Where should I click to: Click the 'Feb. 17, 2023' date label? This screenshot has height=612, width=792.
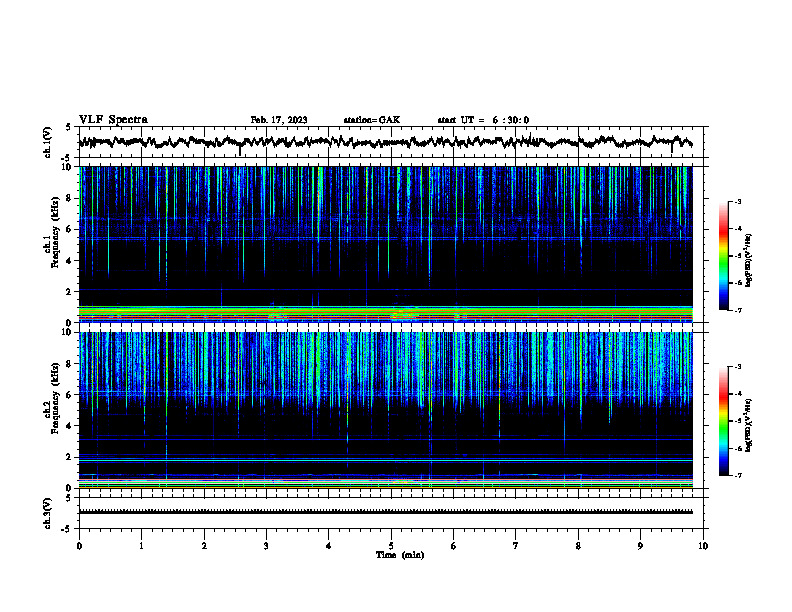coord(279,120)
